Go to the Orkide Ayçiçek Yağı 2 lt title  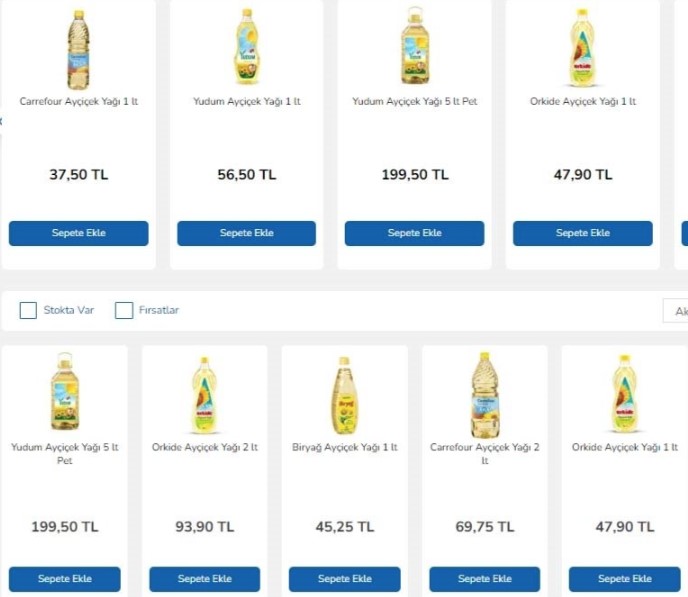[204, 447]
